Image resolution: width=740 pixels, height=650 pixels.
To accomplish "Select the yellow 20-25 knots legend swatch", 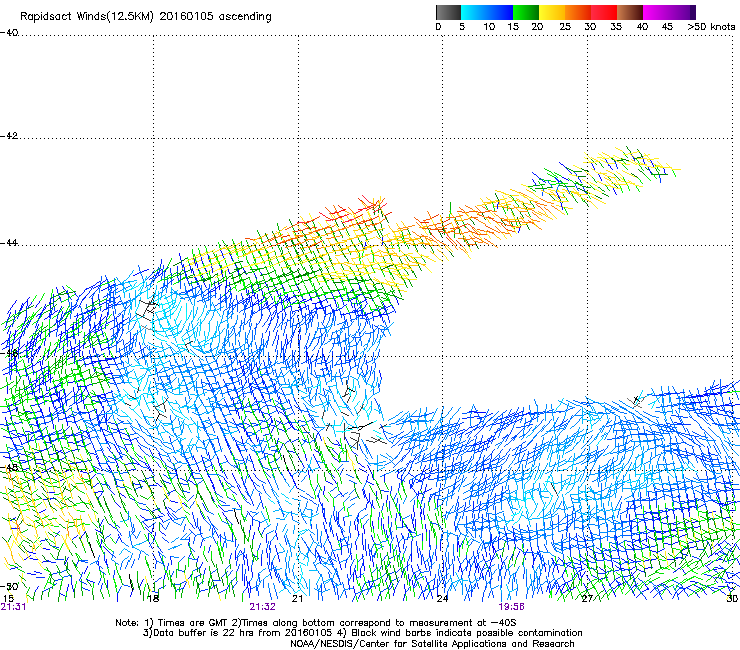I will tap(552, 12).
